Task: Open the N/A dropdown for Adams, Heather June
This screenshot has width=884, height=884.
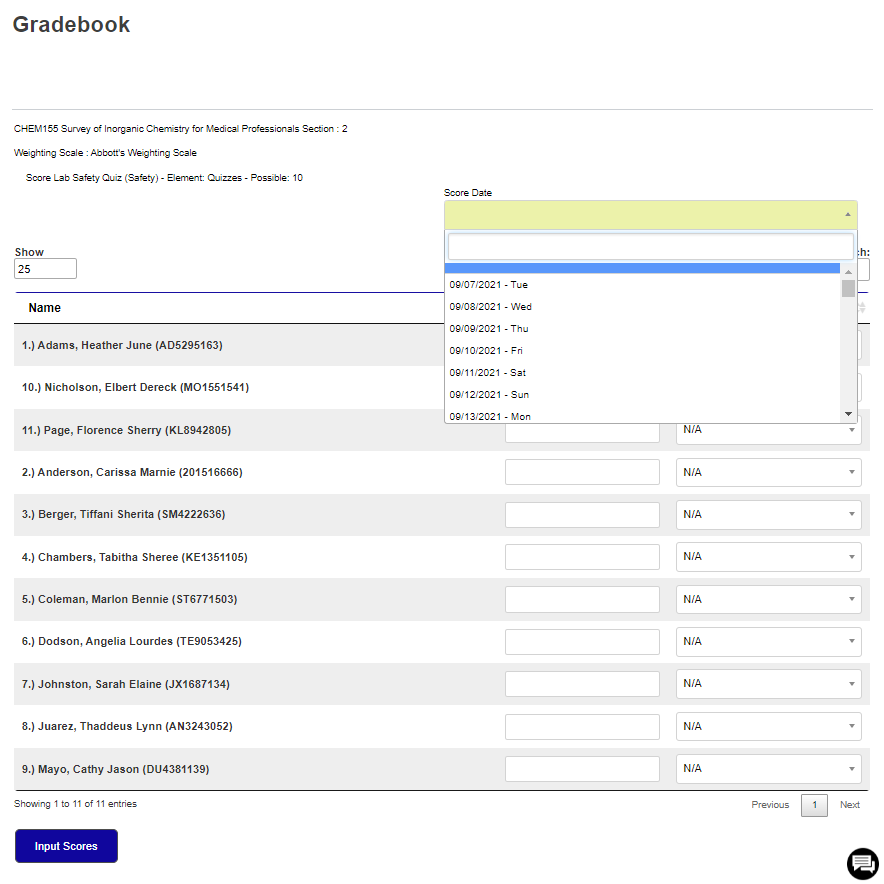Action: pos(769,344)
